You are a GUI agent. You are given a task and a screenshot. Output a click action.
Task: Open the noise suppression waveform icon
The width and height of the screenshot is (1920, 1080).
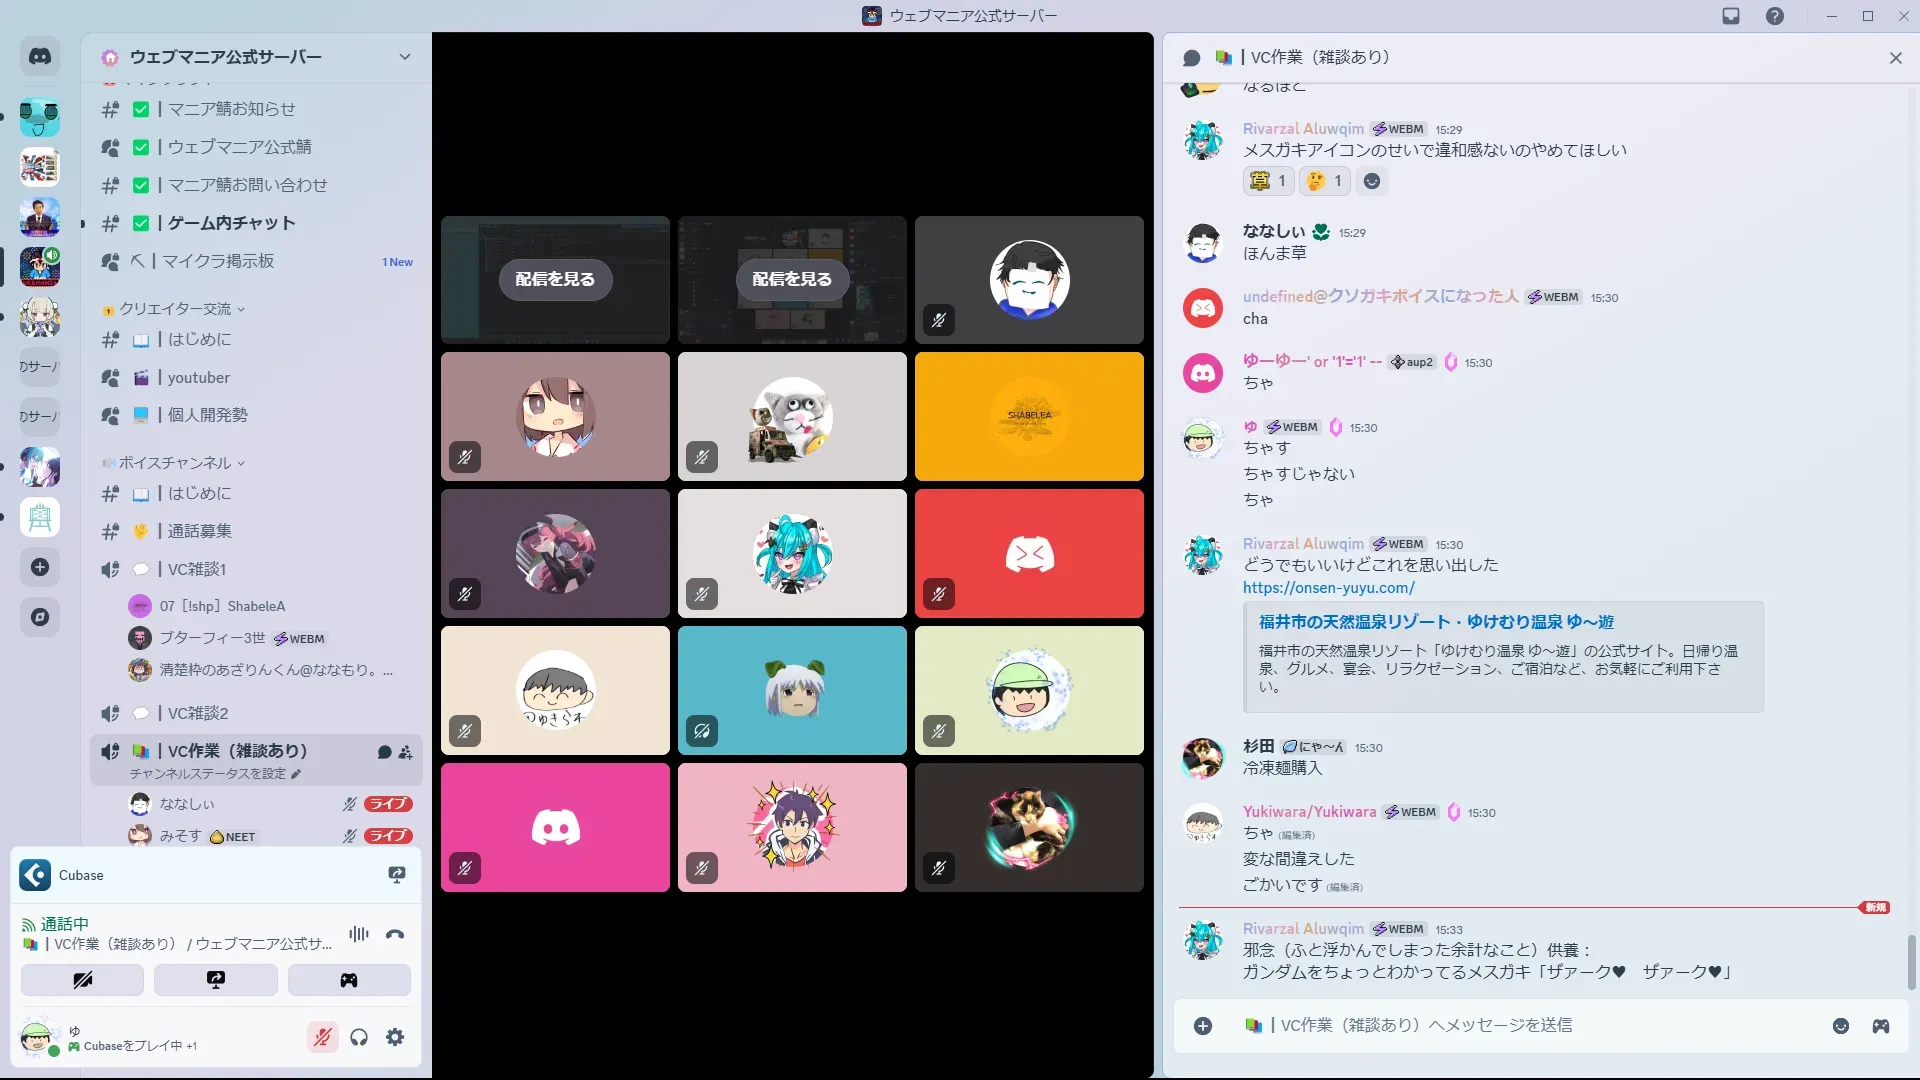point(358,935)
